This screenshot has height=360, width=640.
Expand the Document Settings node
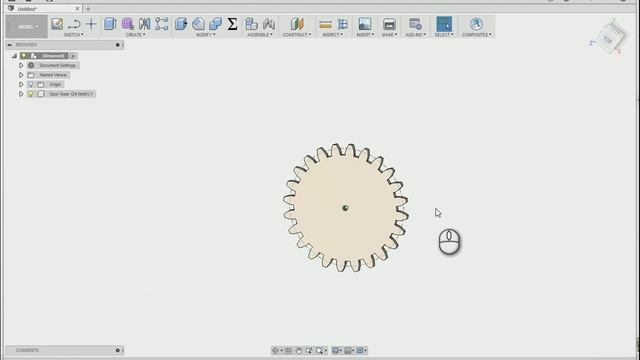[21, 65]
